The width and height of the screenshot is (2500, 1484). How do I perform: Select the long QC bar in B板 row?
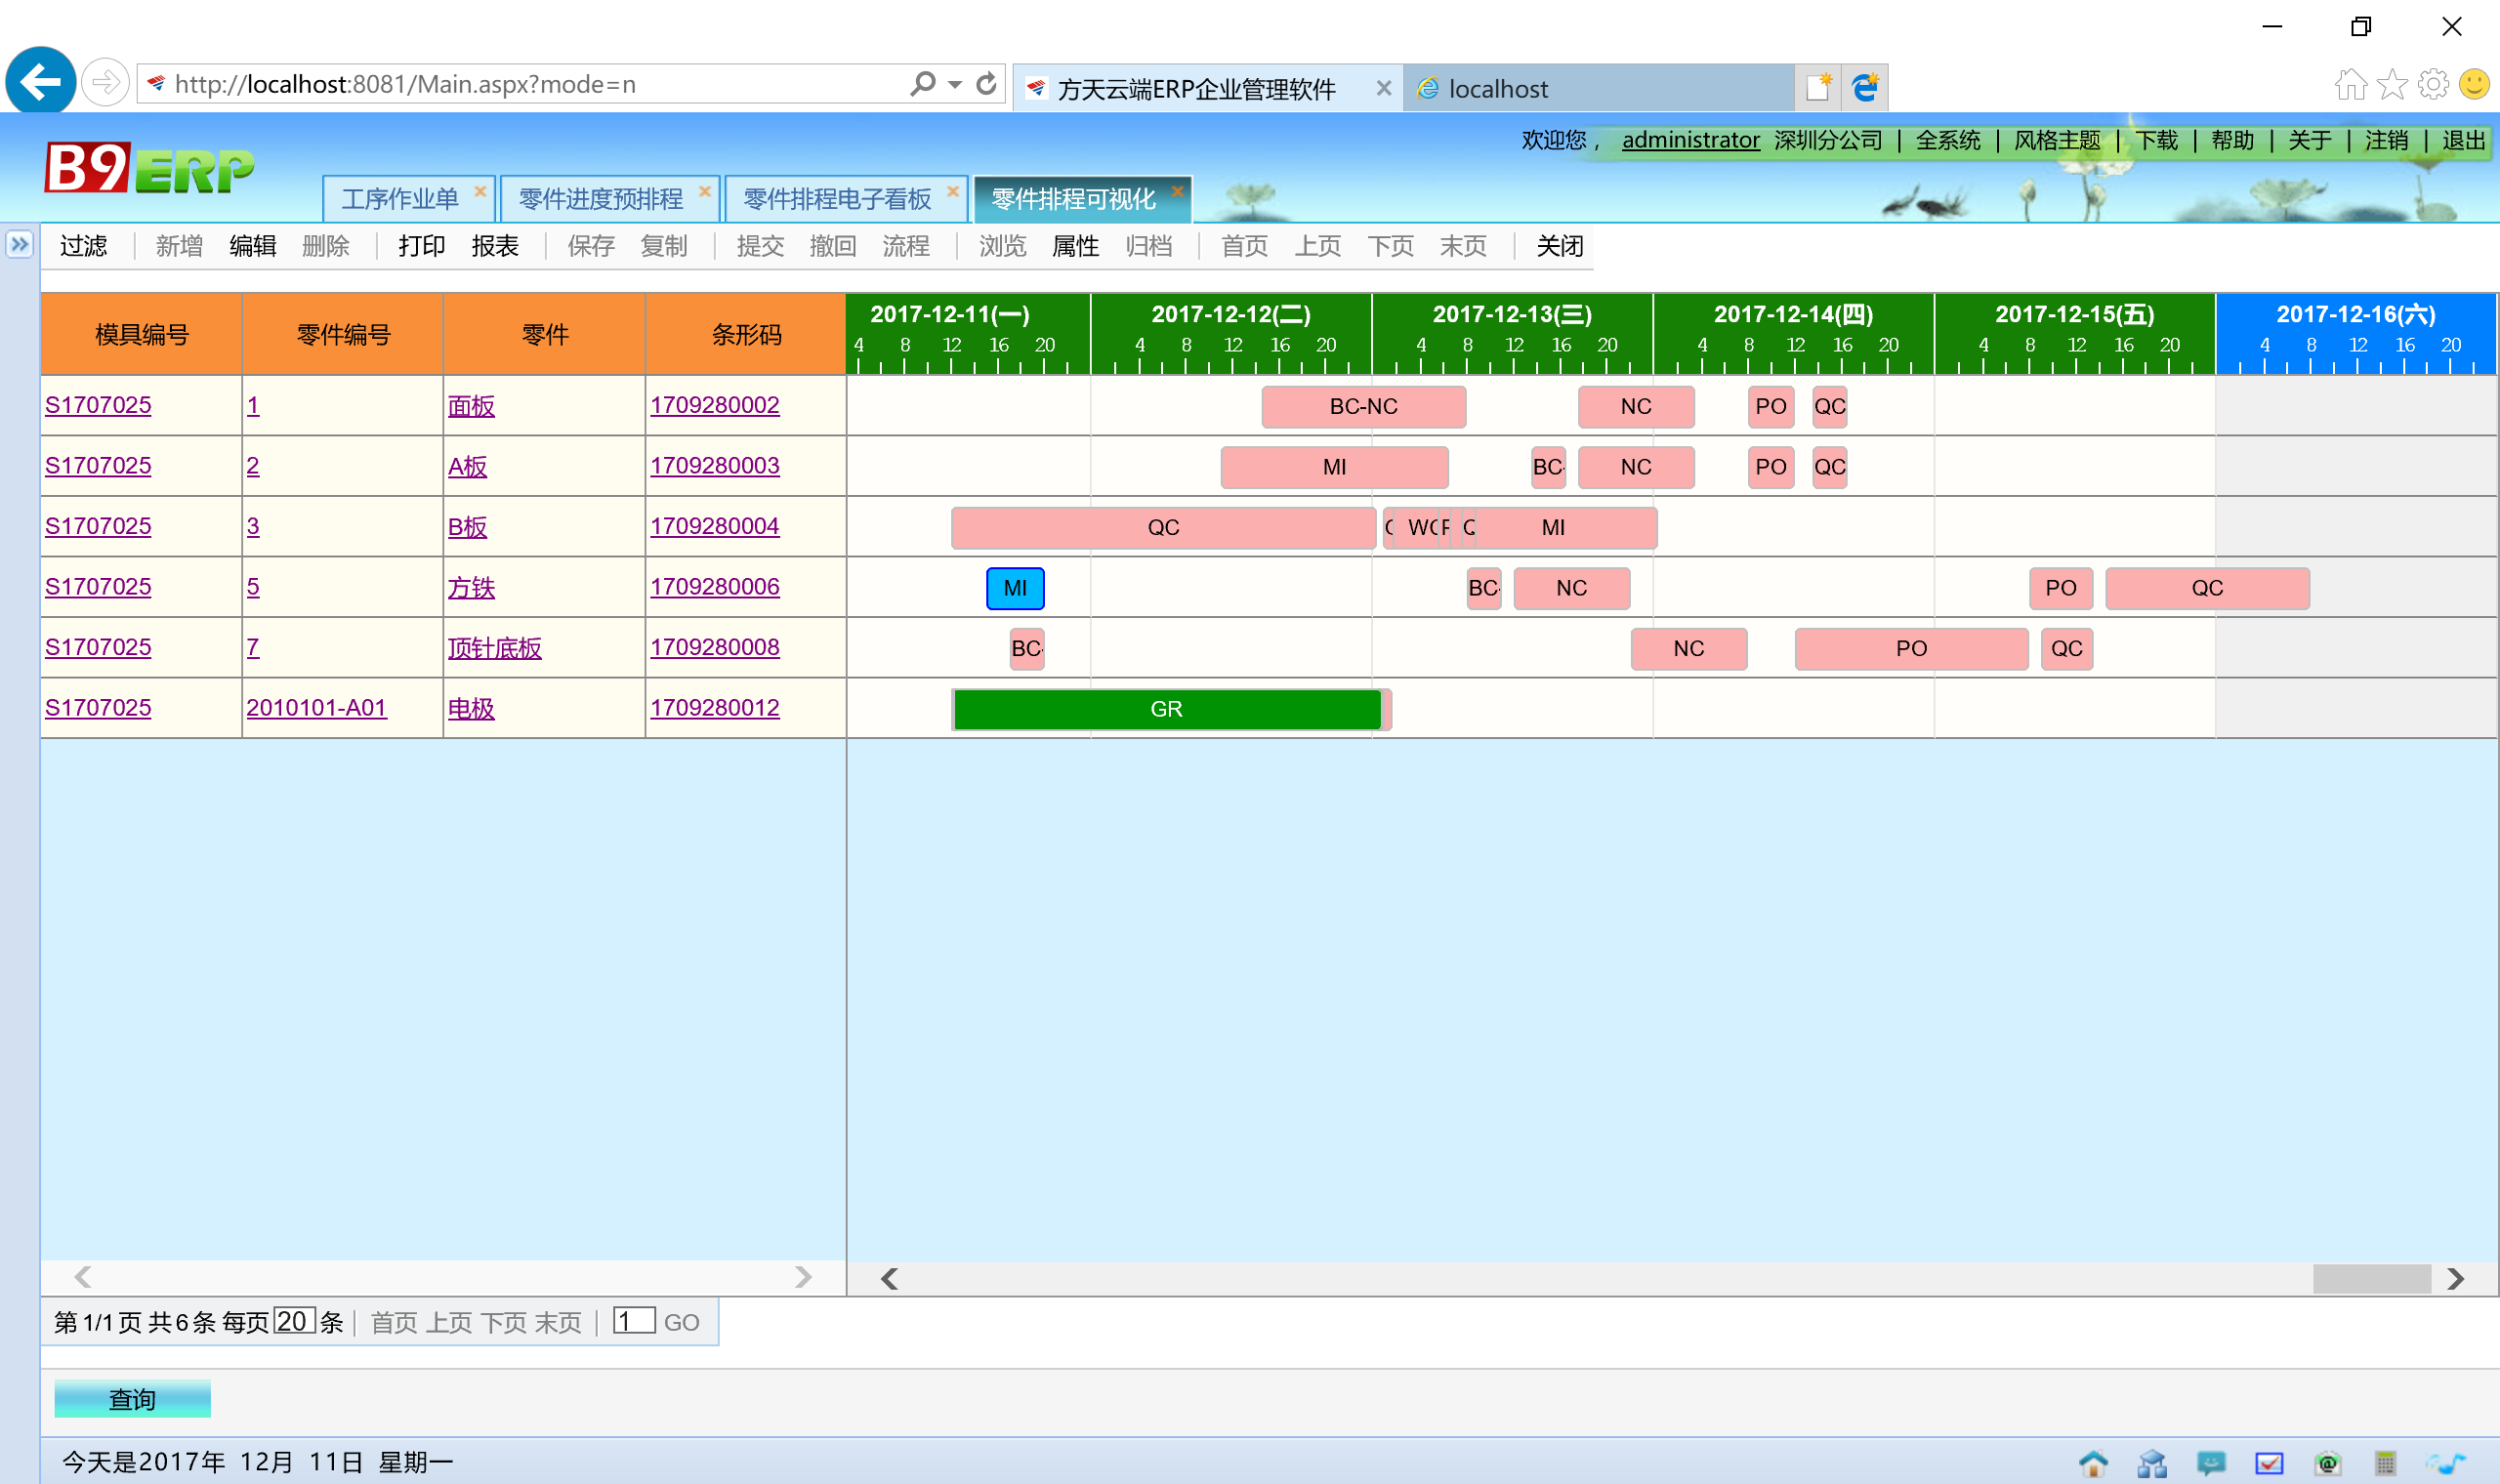(x=1163, y=528)
